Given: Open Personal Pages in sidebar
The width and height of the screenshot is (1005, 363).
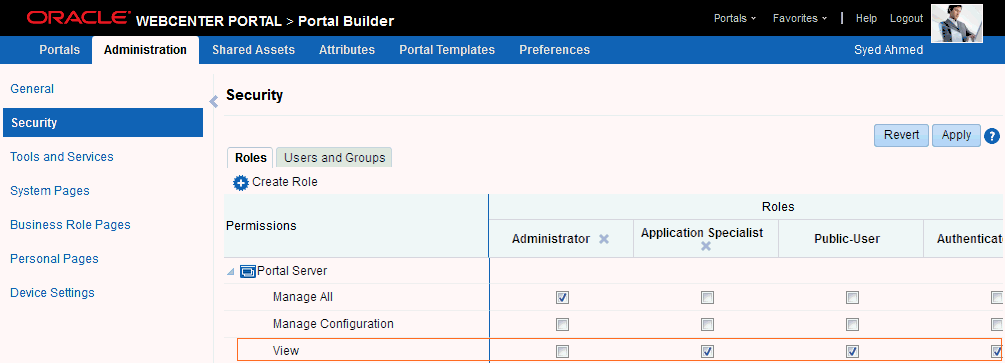Looking at the screenshot, I should tap(54, 259).
